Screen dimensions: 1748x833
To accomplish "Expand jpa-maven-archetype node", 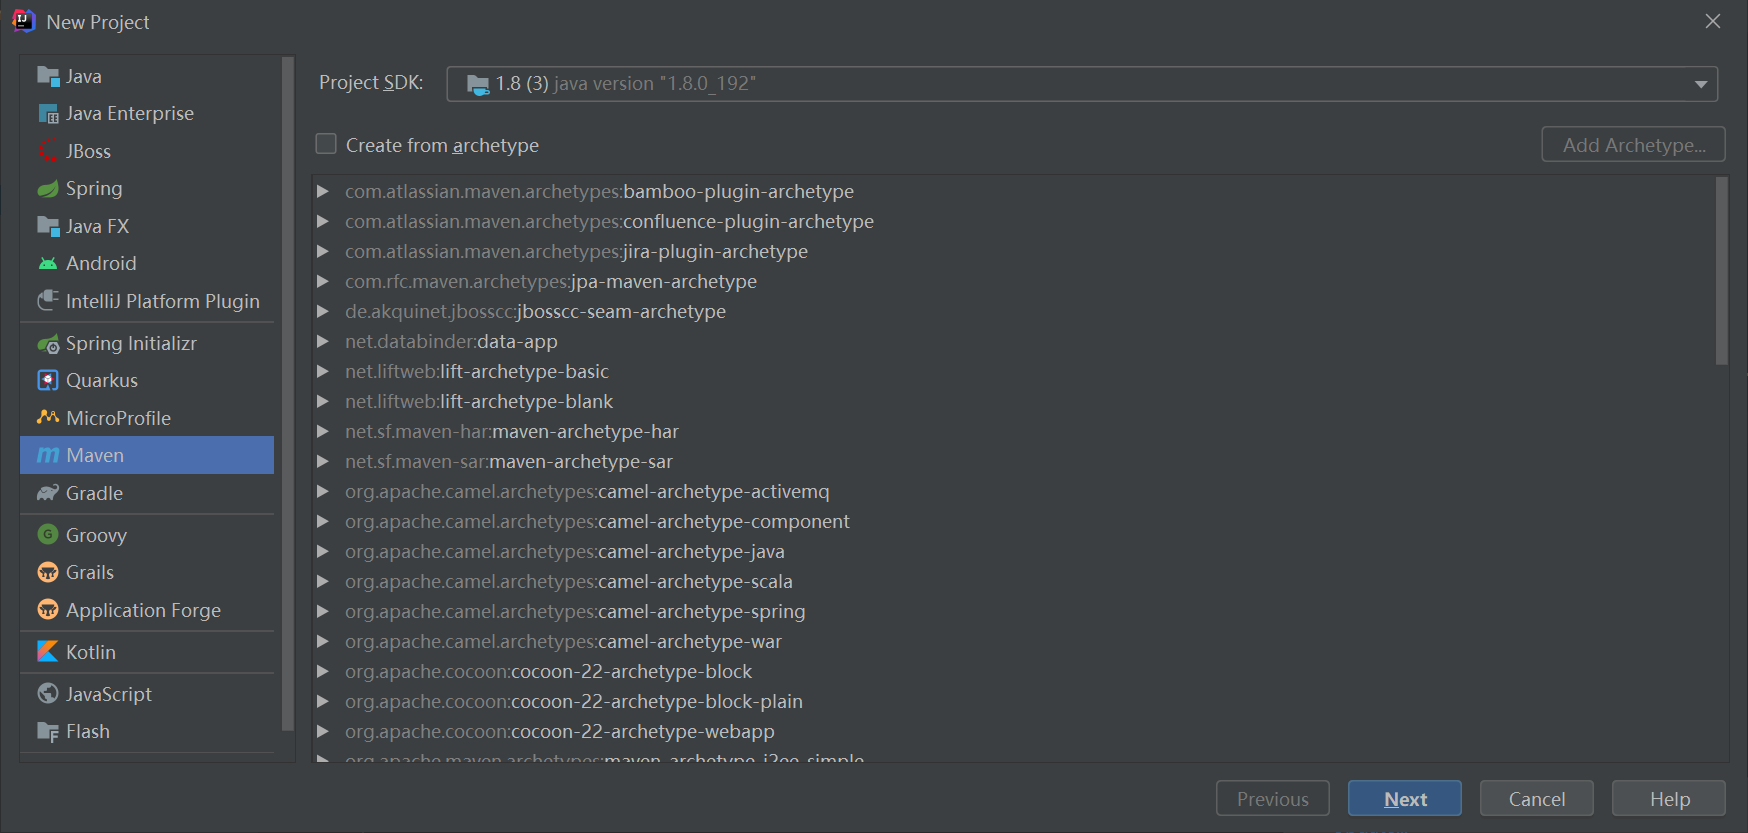I will click(x=323, y=281).
